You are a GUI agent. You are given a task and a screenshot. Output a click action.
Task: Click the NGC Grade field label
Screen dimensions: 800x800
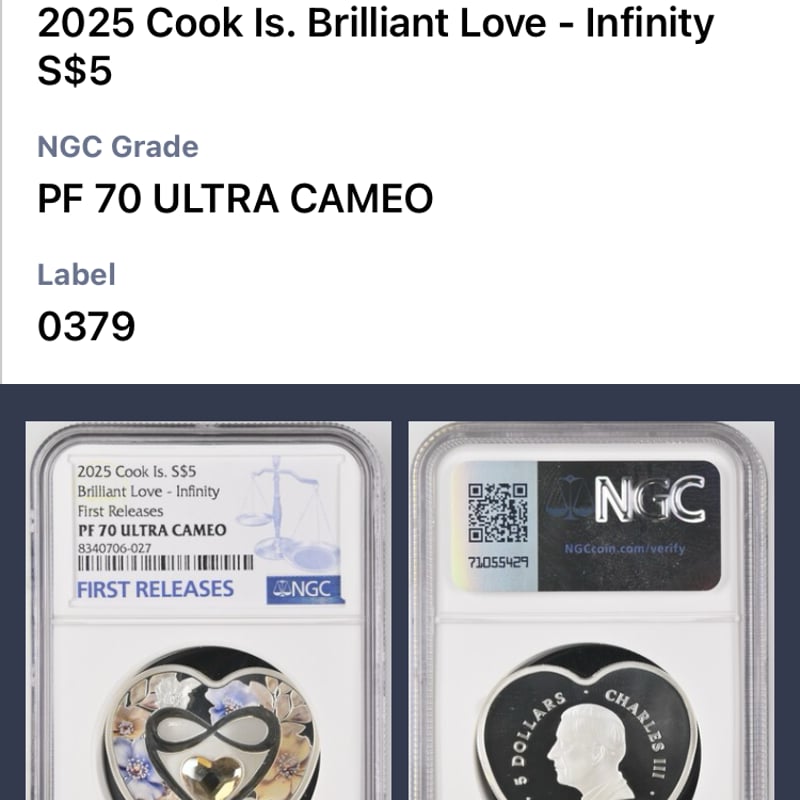(118, 146)
